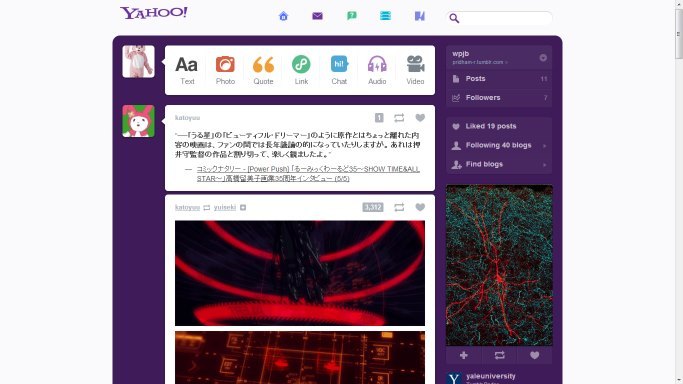683x384 pixels.
Task: Like the katoyuu quote post
Action: tap(420, 118)
